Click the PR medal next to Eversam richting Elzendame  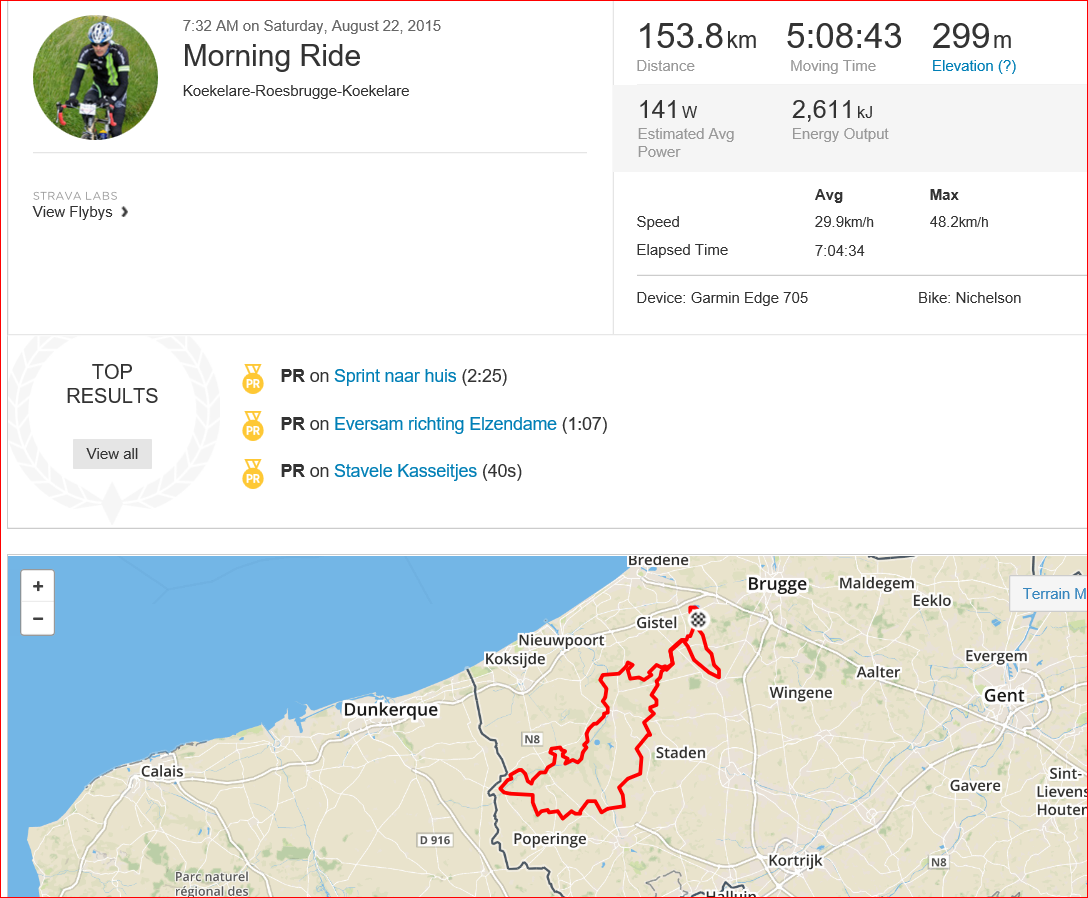click(x=253, y=425)
